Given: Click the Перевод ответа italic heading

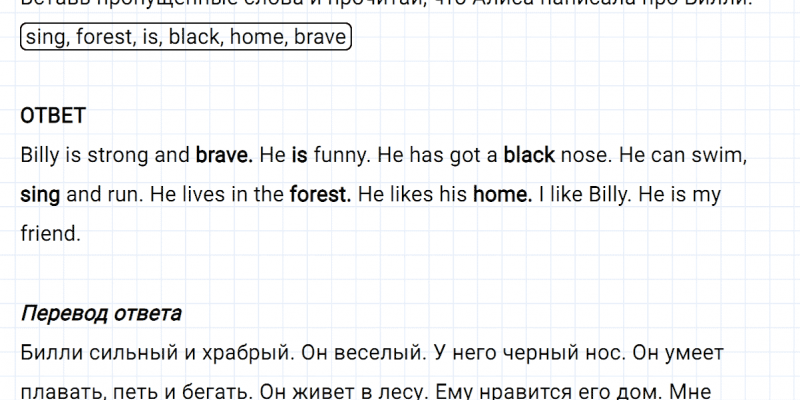Looking at the screenshot, I should [x=101, y=313].
